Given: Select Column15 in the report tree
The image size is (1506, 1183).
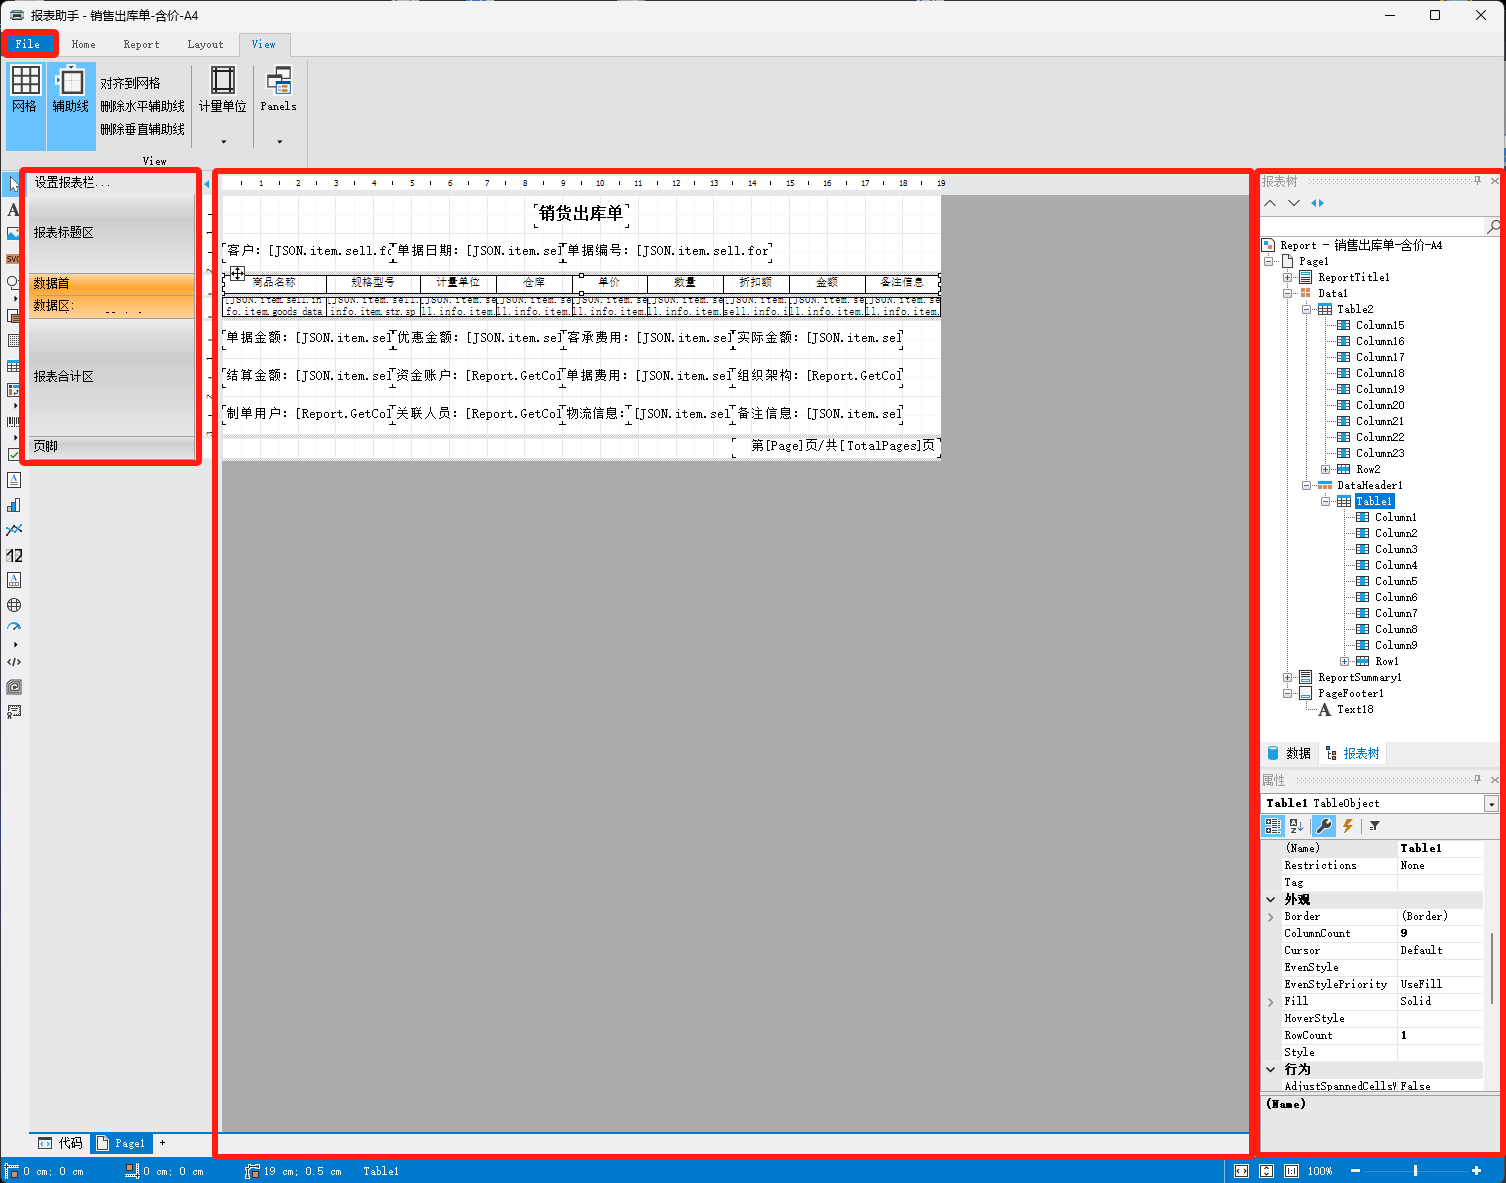Looking at the screenshot, I should pyautogui.click(x=1380, y=325).
